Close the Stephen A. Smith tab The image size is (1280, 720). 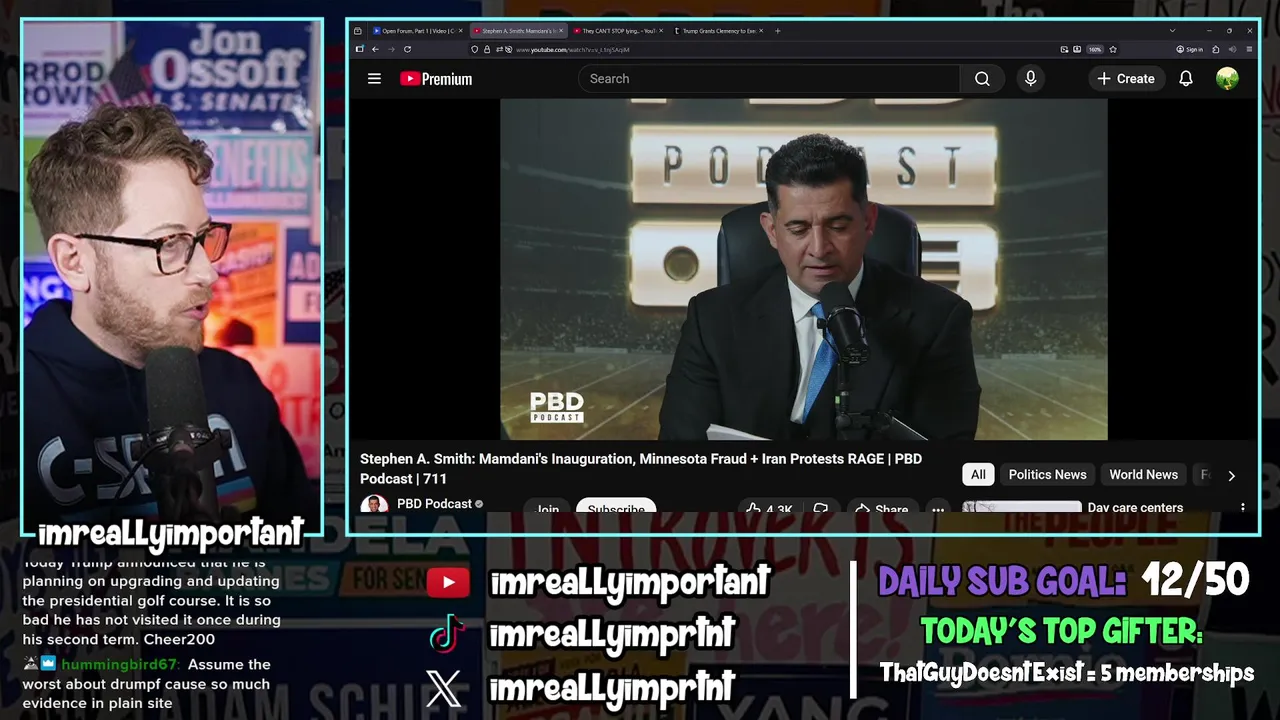pyautogui.click(x=561, y=31)
